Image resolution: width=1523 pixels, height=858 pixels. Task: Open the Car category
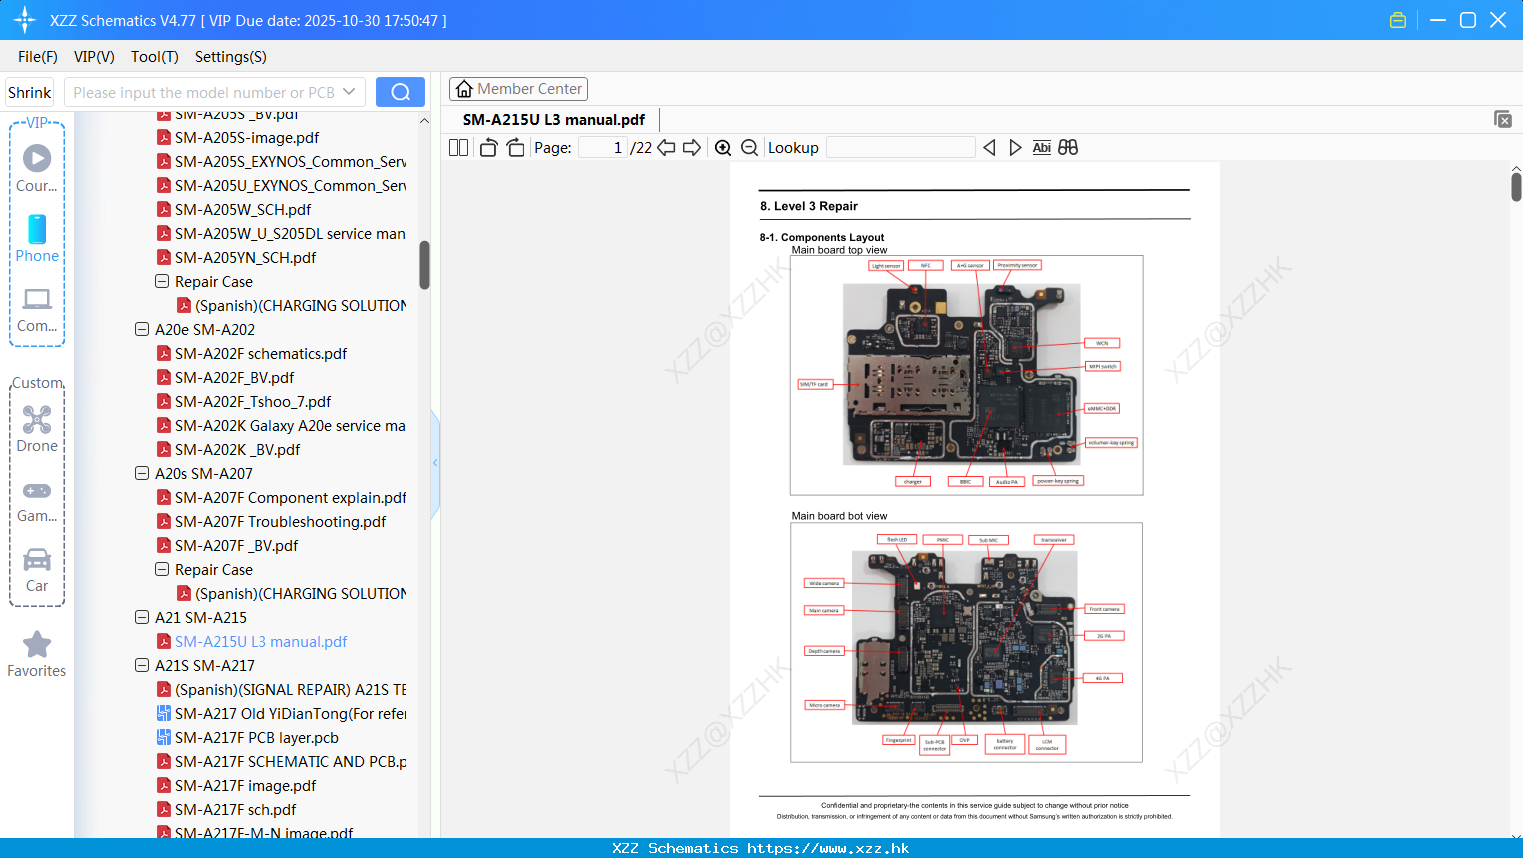37,570
